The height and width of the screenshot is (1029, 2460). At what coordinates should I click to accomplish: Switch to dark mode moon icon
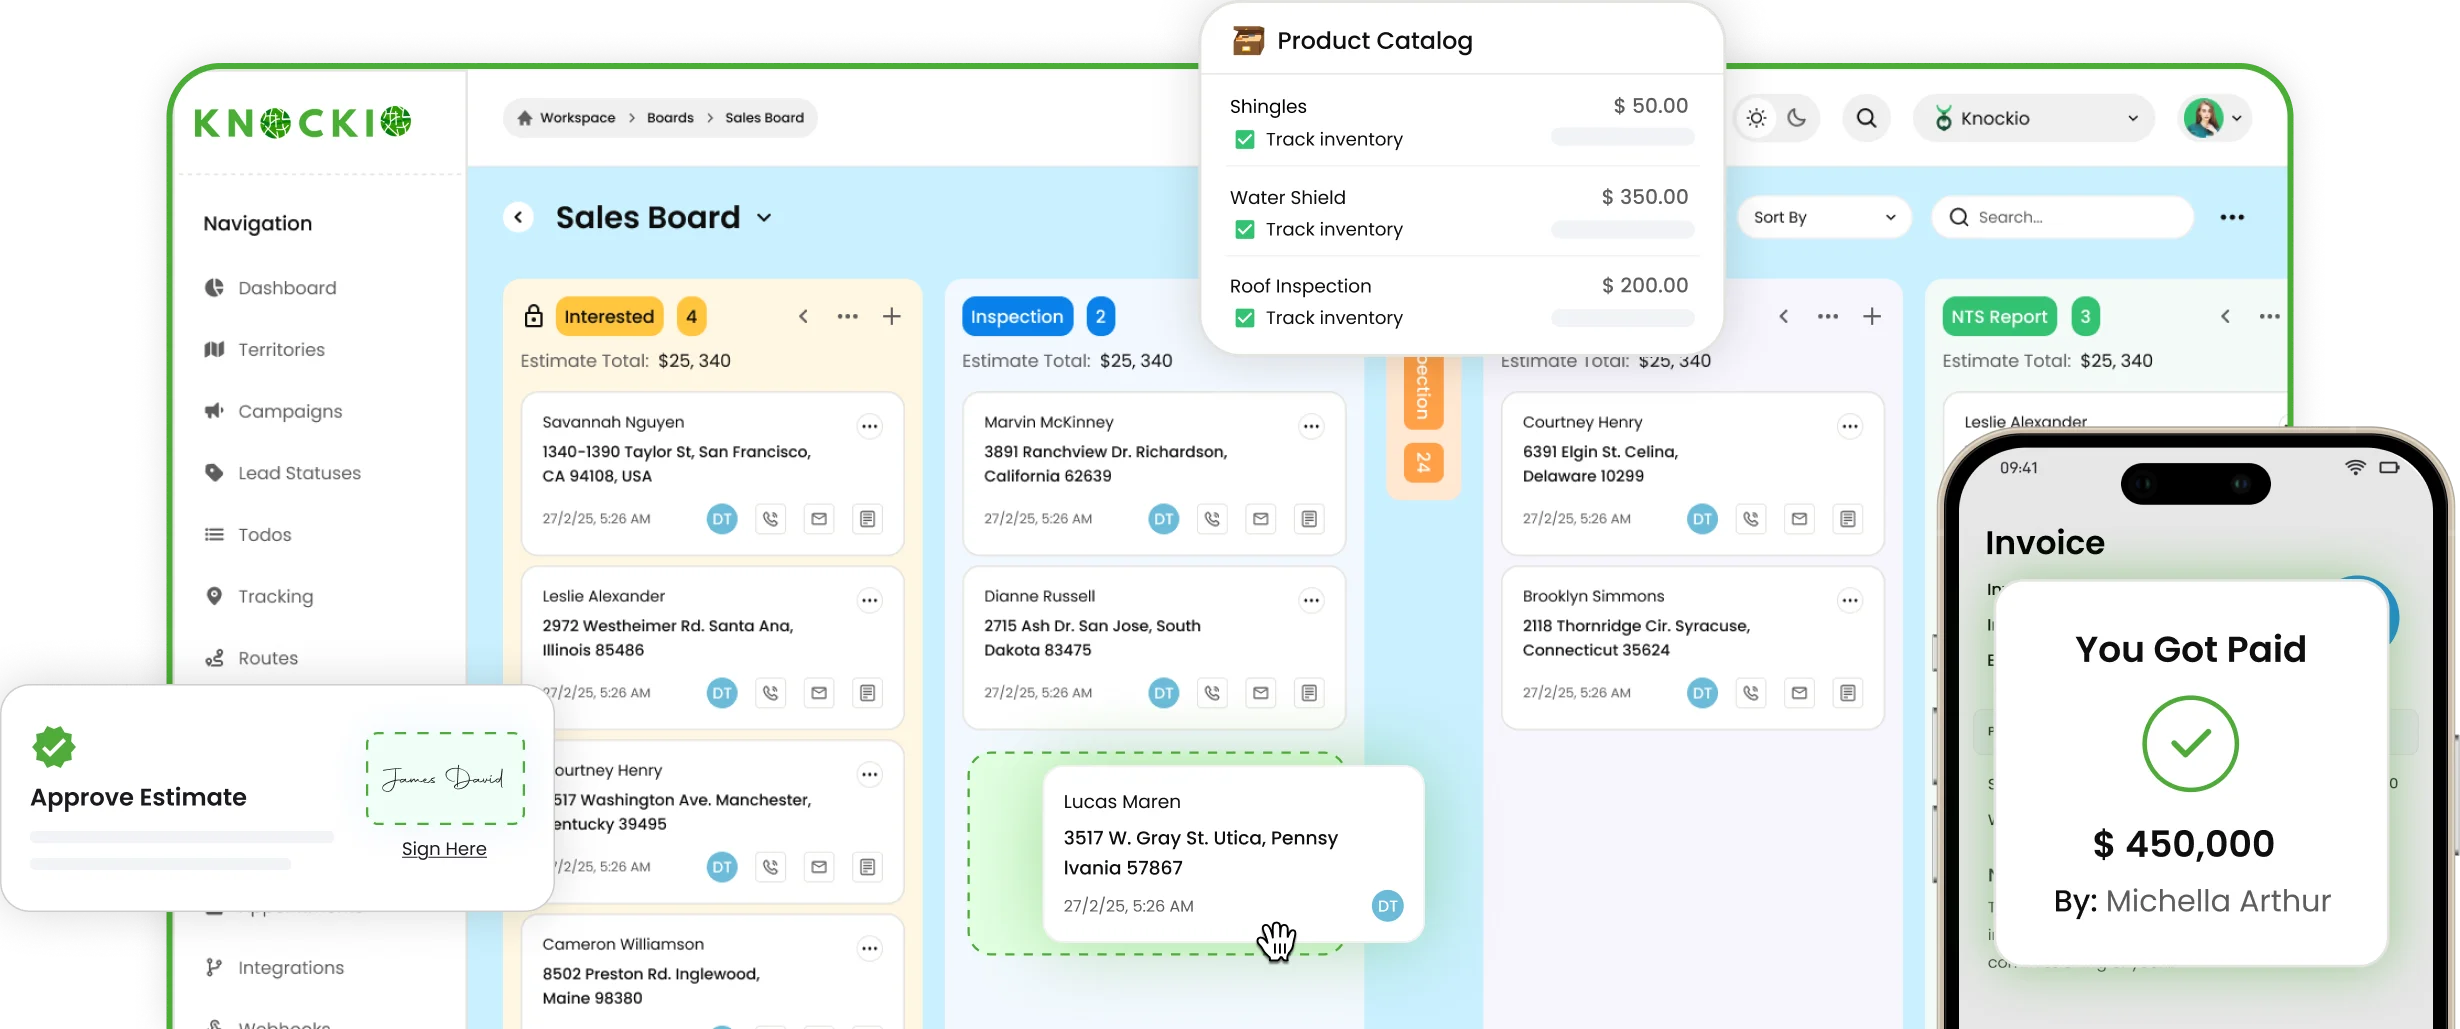click(x=1797, y=118)
